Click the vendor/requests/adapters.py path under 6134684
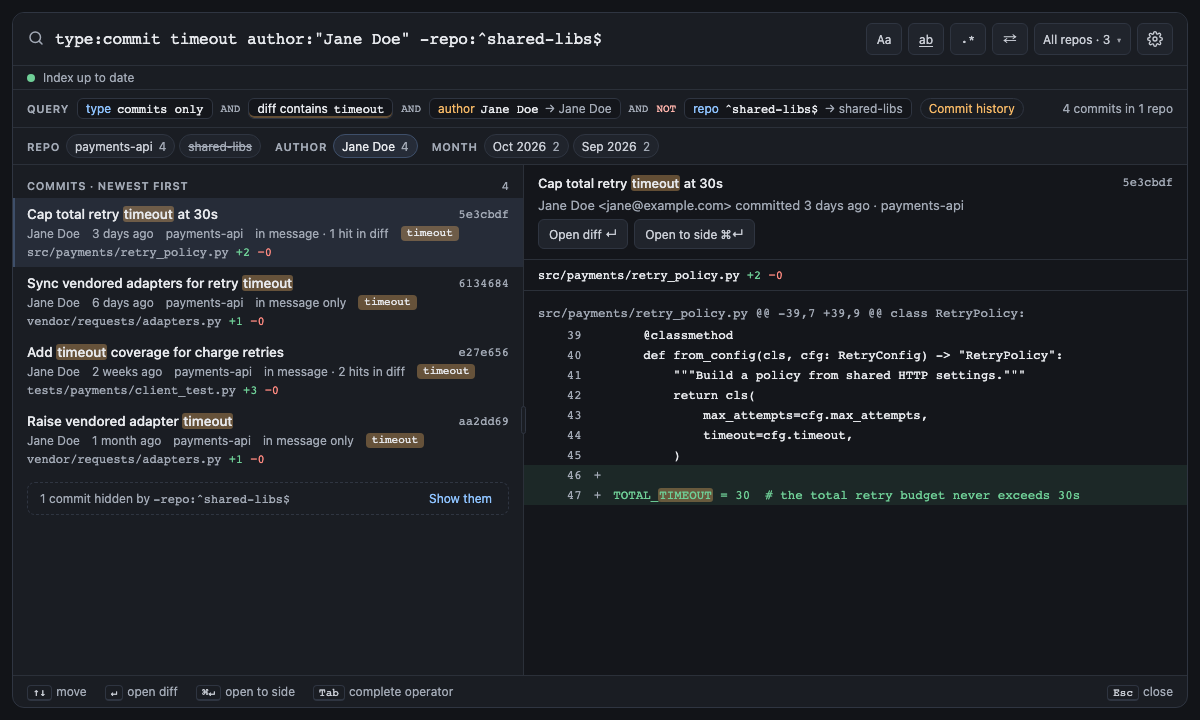This screenshot has width=1200, height=720. point(124,322)
